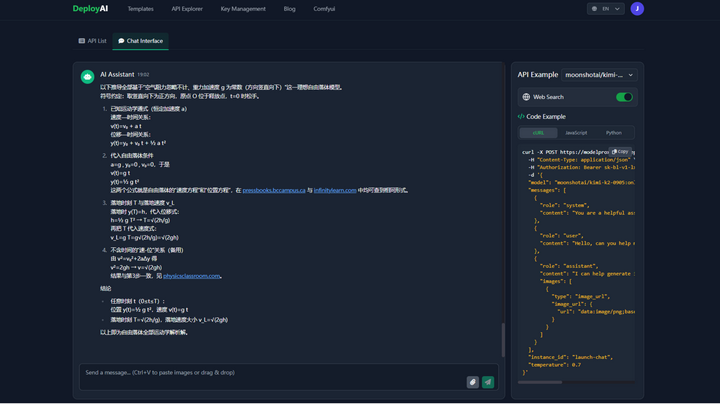Click the send message paper-plane button
This screenshot has width=720, height=405.
pos(488,382)
